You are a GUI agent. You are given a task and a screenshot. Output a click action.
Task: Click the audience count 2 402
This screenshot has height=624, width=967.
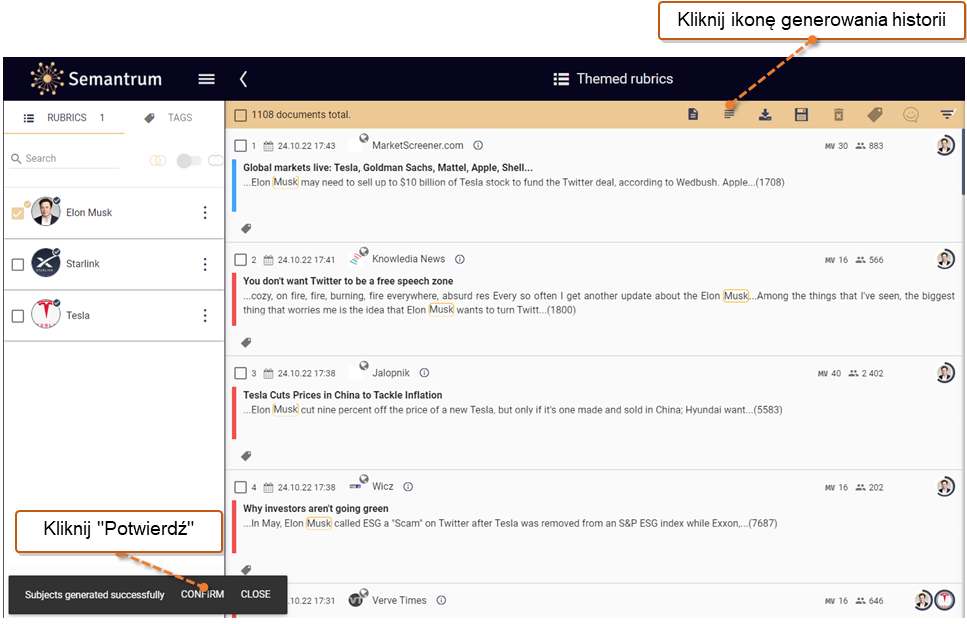pos(872,374)
